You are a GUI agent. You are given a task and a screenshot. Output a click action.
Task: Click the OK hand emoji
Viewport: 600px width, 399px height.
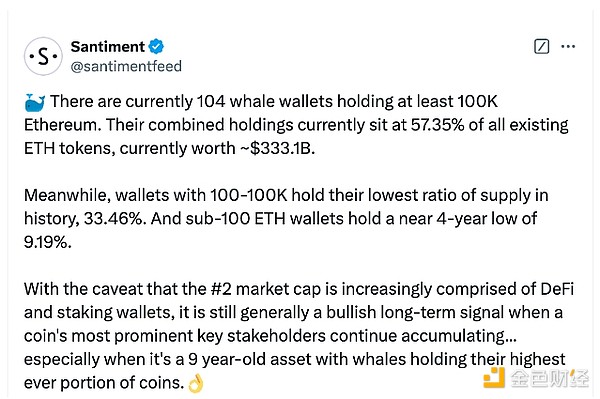(196, 383)
